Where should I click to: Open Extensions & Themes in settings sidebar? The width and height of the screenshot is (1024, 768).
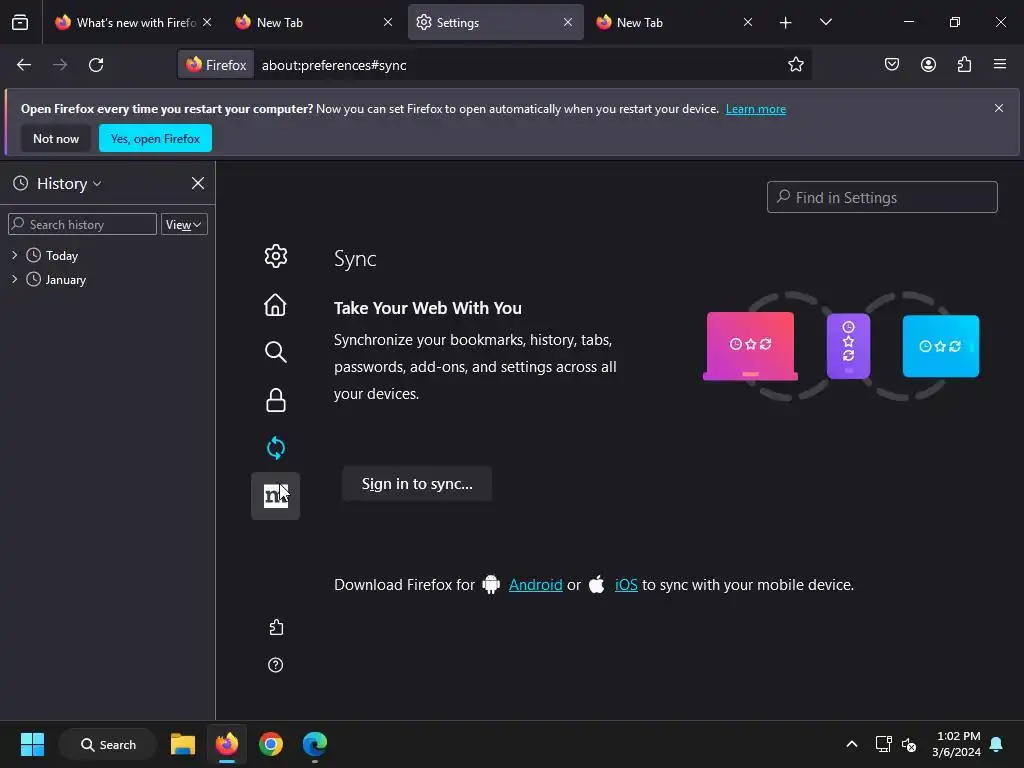click(x=276, y=628)
